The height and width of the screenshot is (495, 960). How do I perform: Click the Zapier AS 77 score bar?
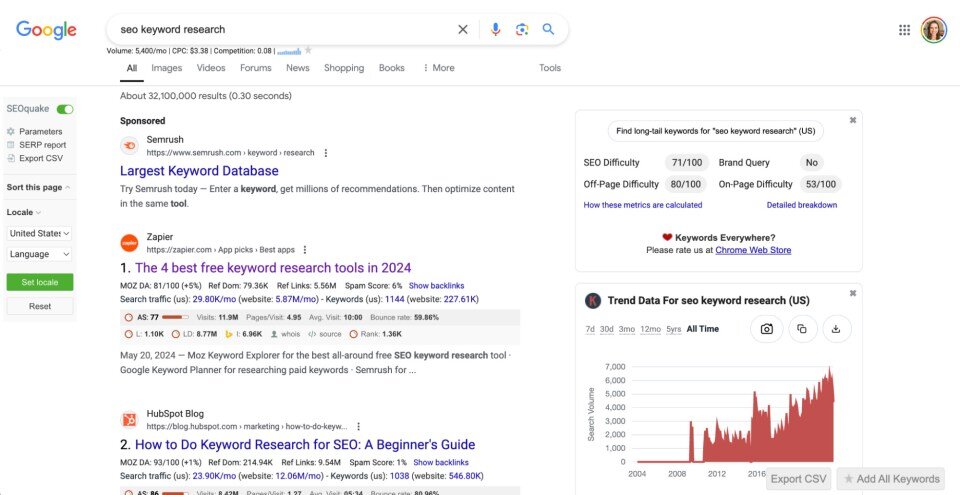tap(174, 317)
